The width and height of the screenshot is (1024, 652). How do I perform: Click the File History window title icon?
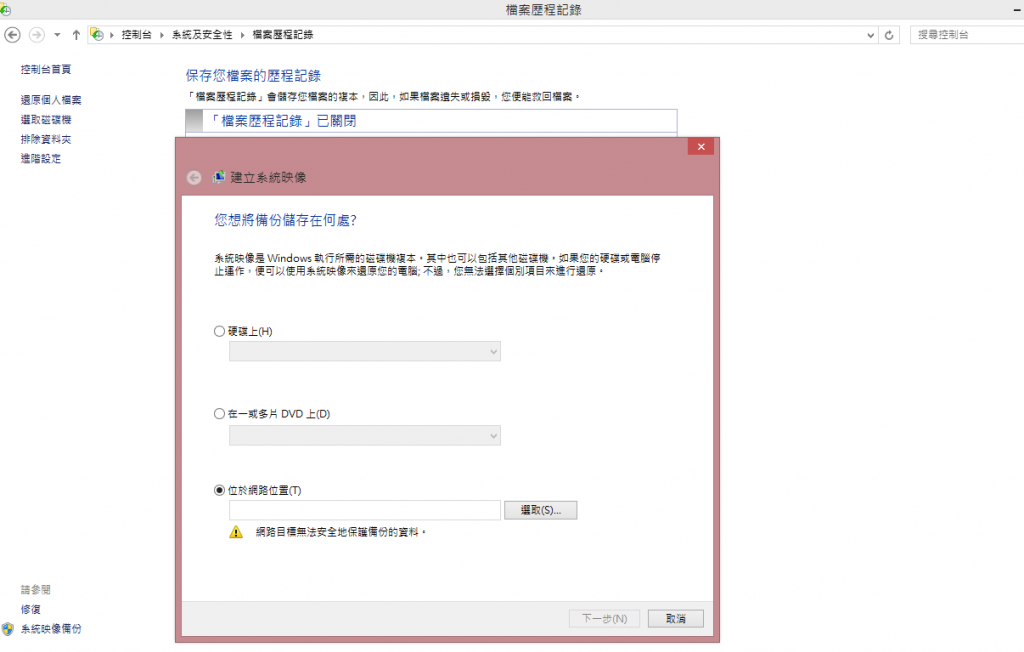(x=5, y=9)
